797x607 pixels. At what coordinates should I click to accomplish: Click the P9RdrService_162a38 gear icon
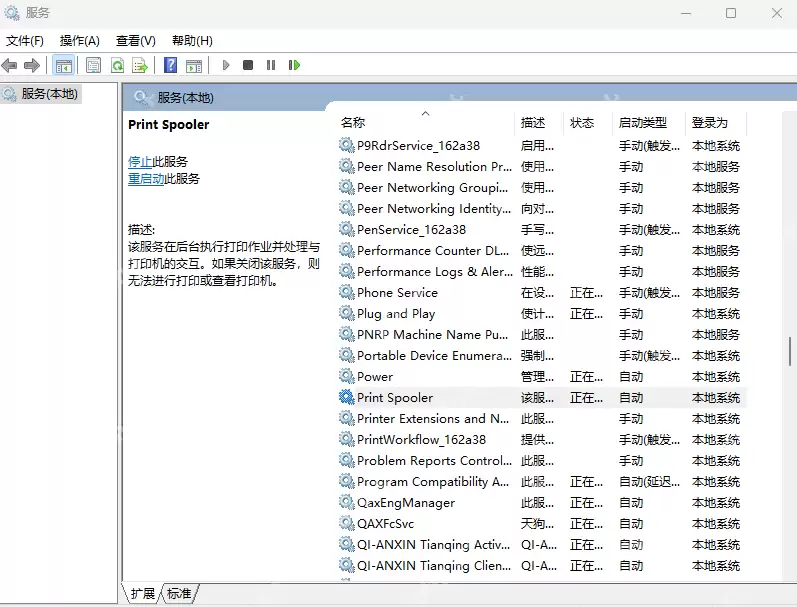click(x=347, y=145)
